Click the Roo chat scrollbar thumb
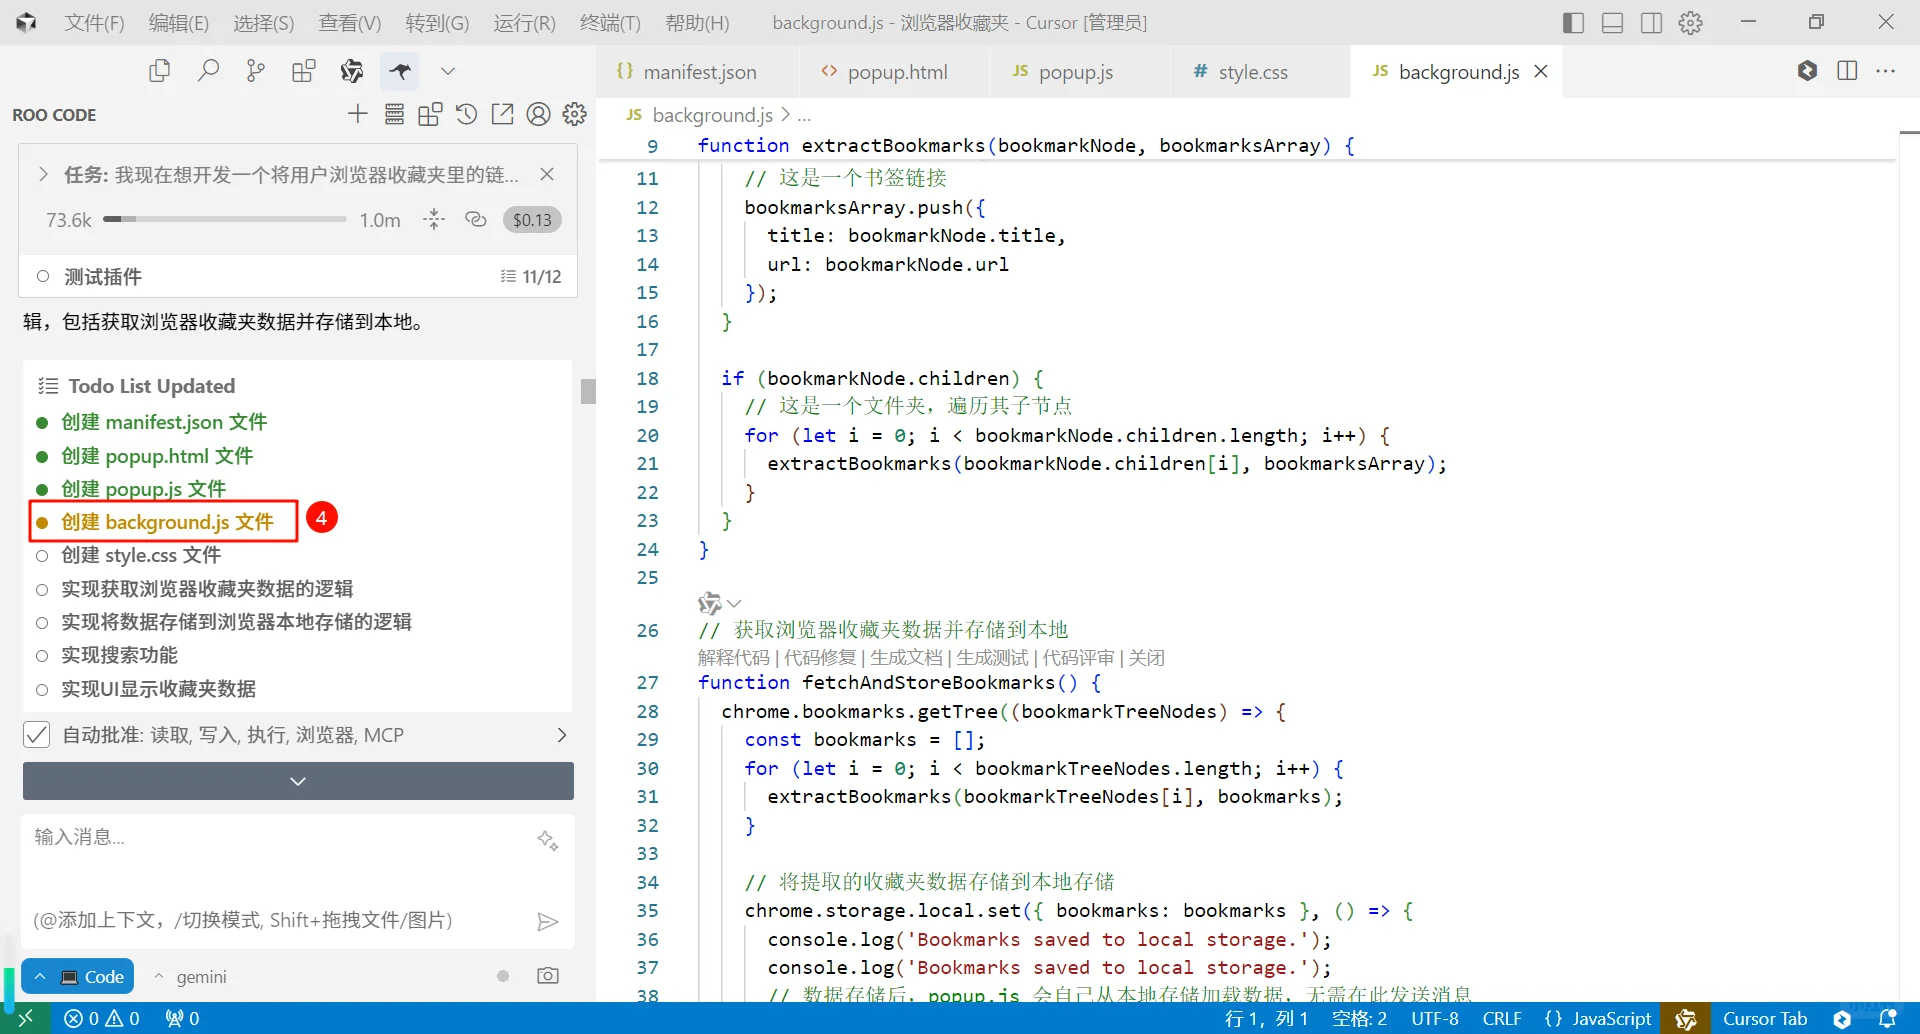 [588, 390]
